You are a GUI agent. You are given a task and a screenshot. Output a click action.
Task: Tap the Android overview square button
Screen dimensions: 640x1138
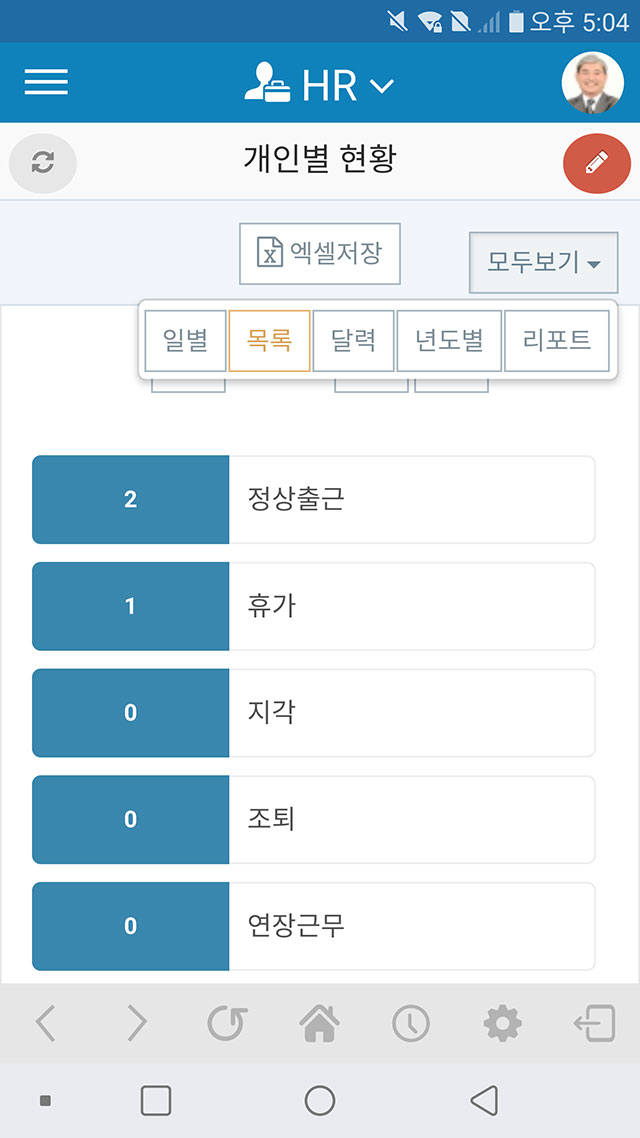click(x=156, y=1100)
